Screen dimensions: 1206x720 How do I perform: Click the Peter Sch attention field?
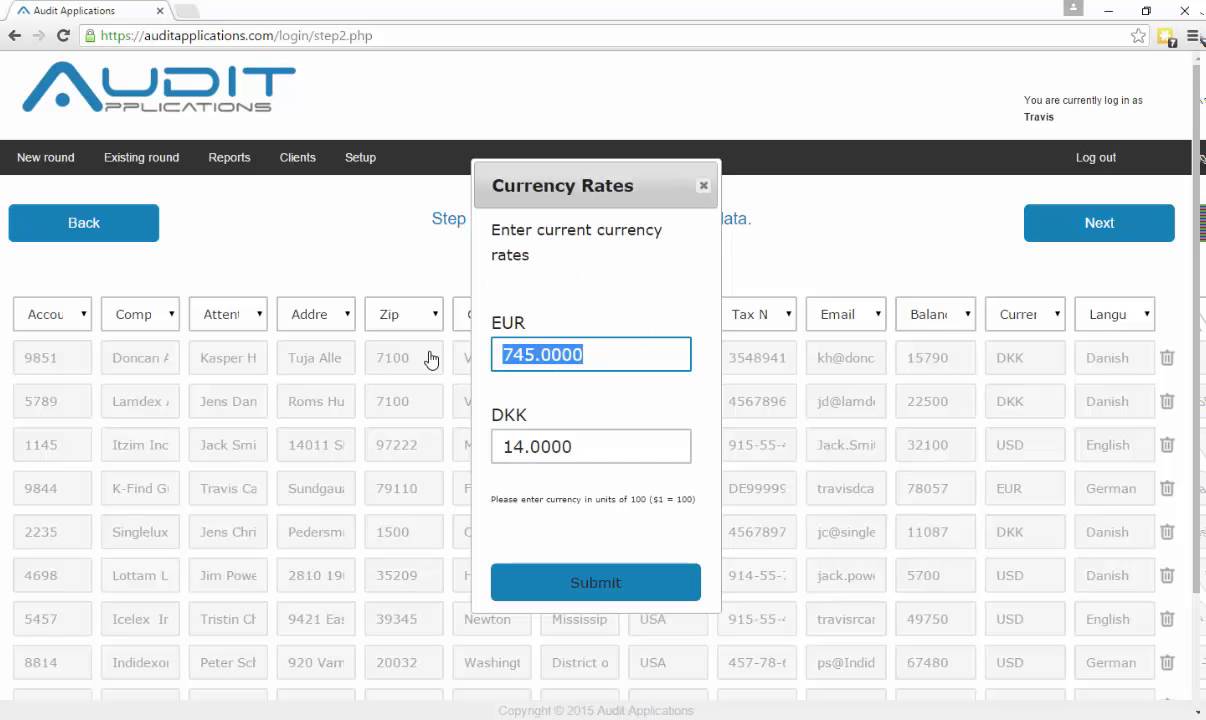228,662
